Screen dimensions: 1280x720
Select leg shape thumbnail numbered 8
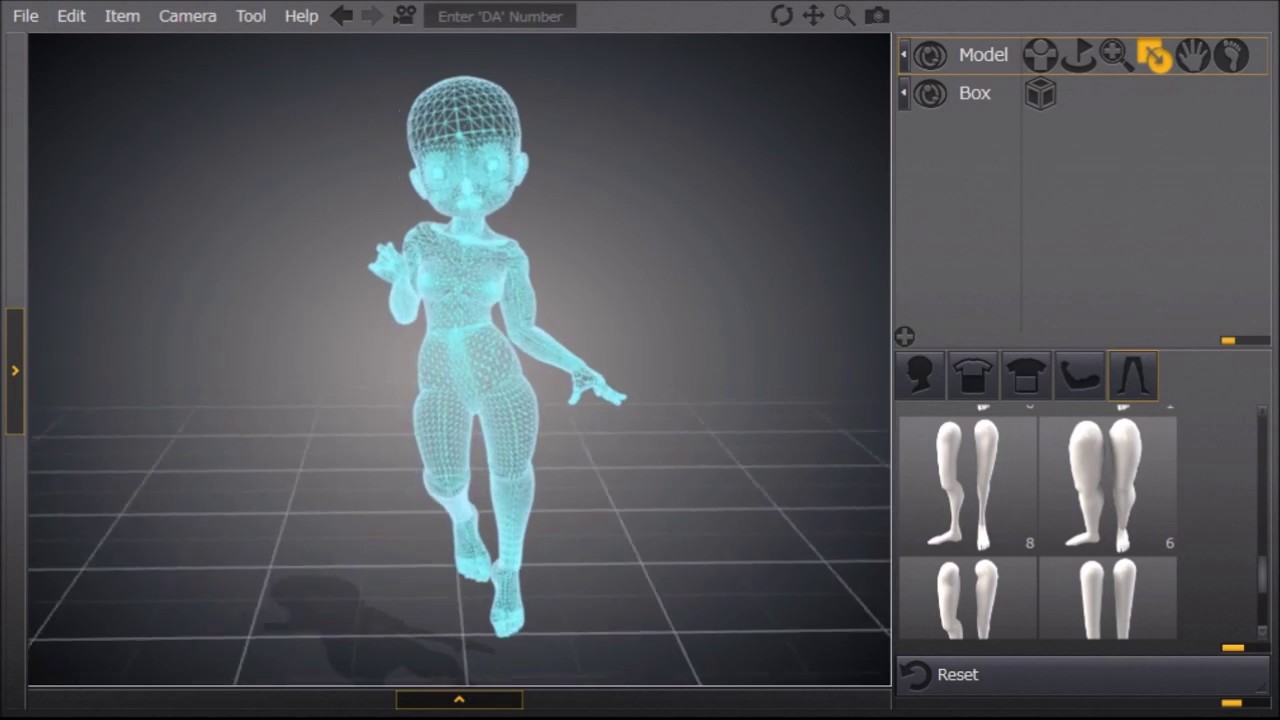tap(968, 484)
